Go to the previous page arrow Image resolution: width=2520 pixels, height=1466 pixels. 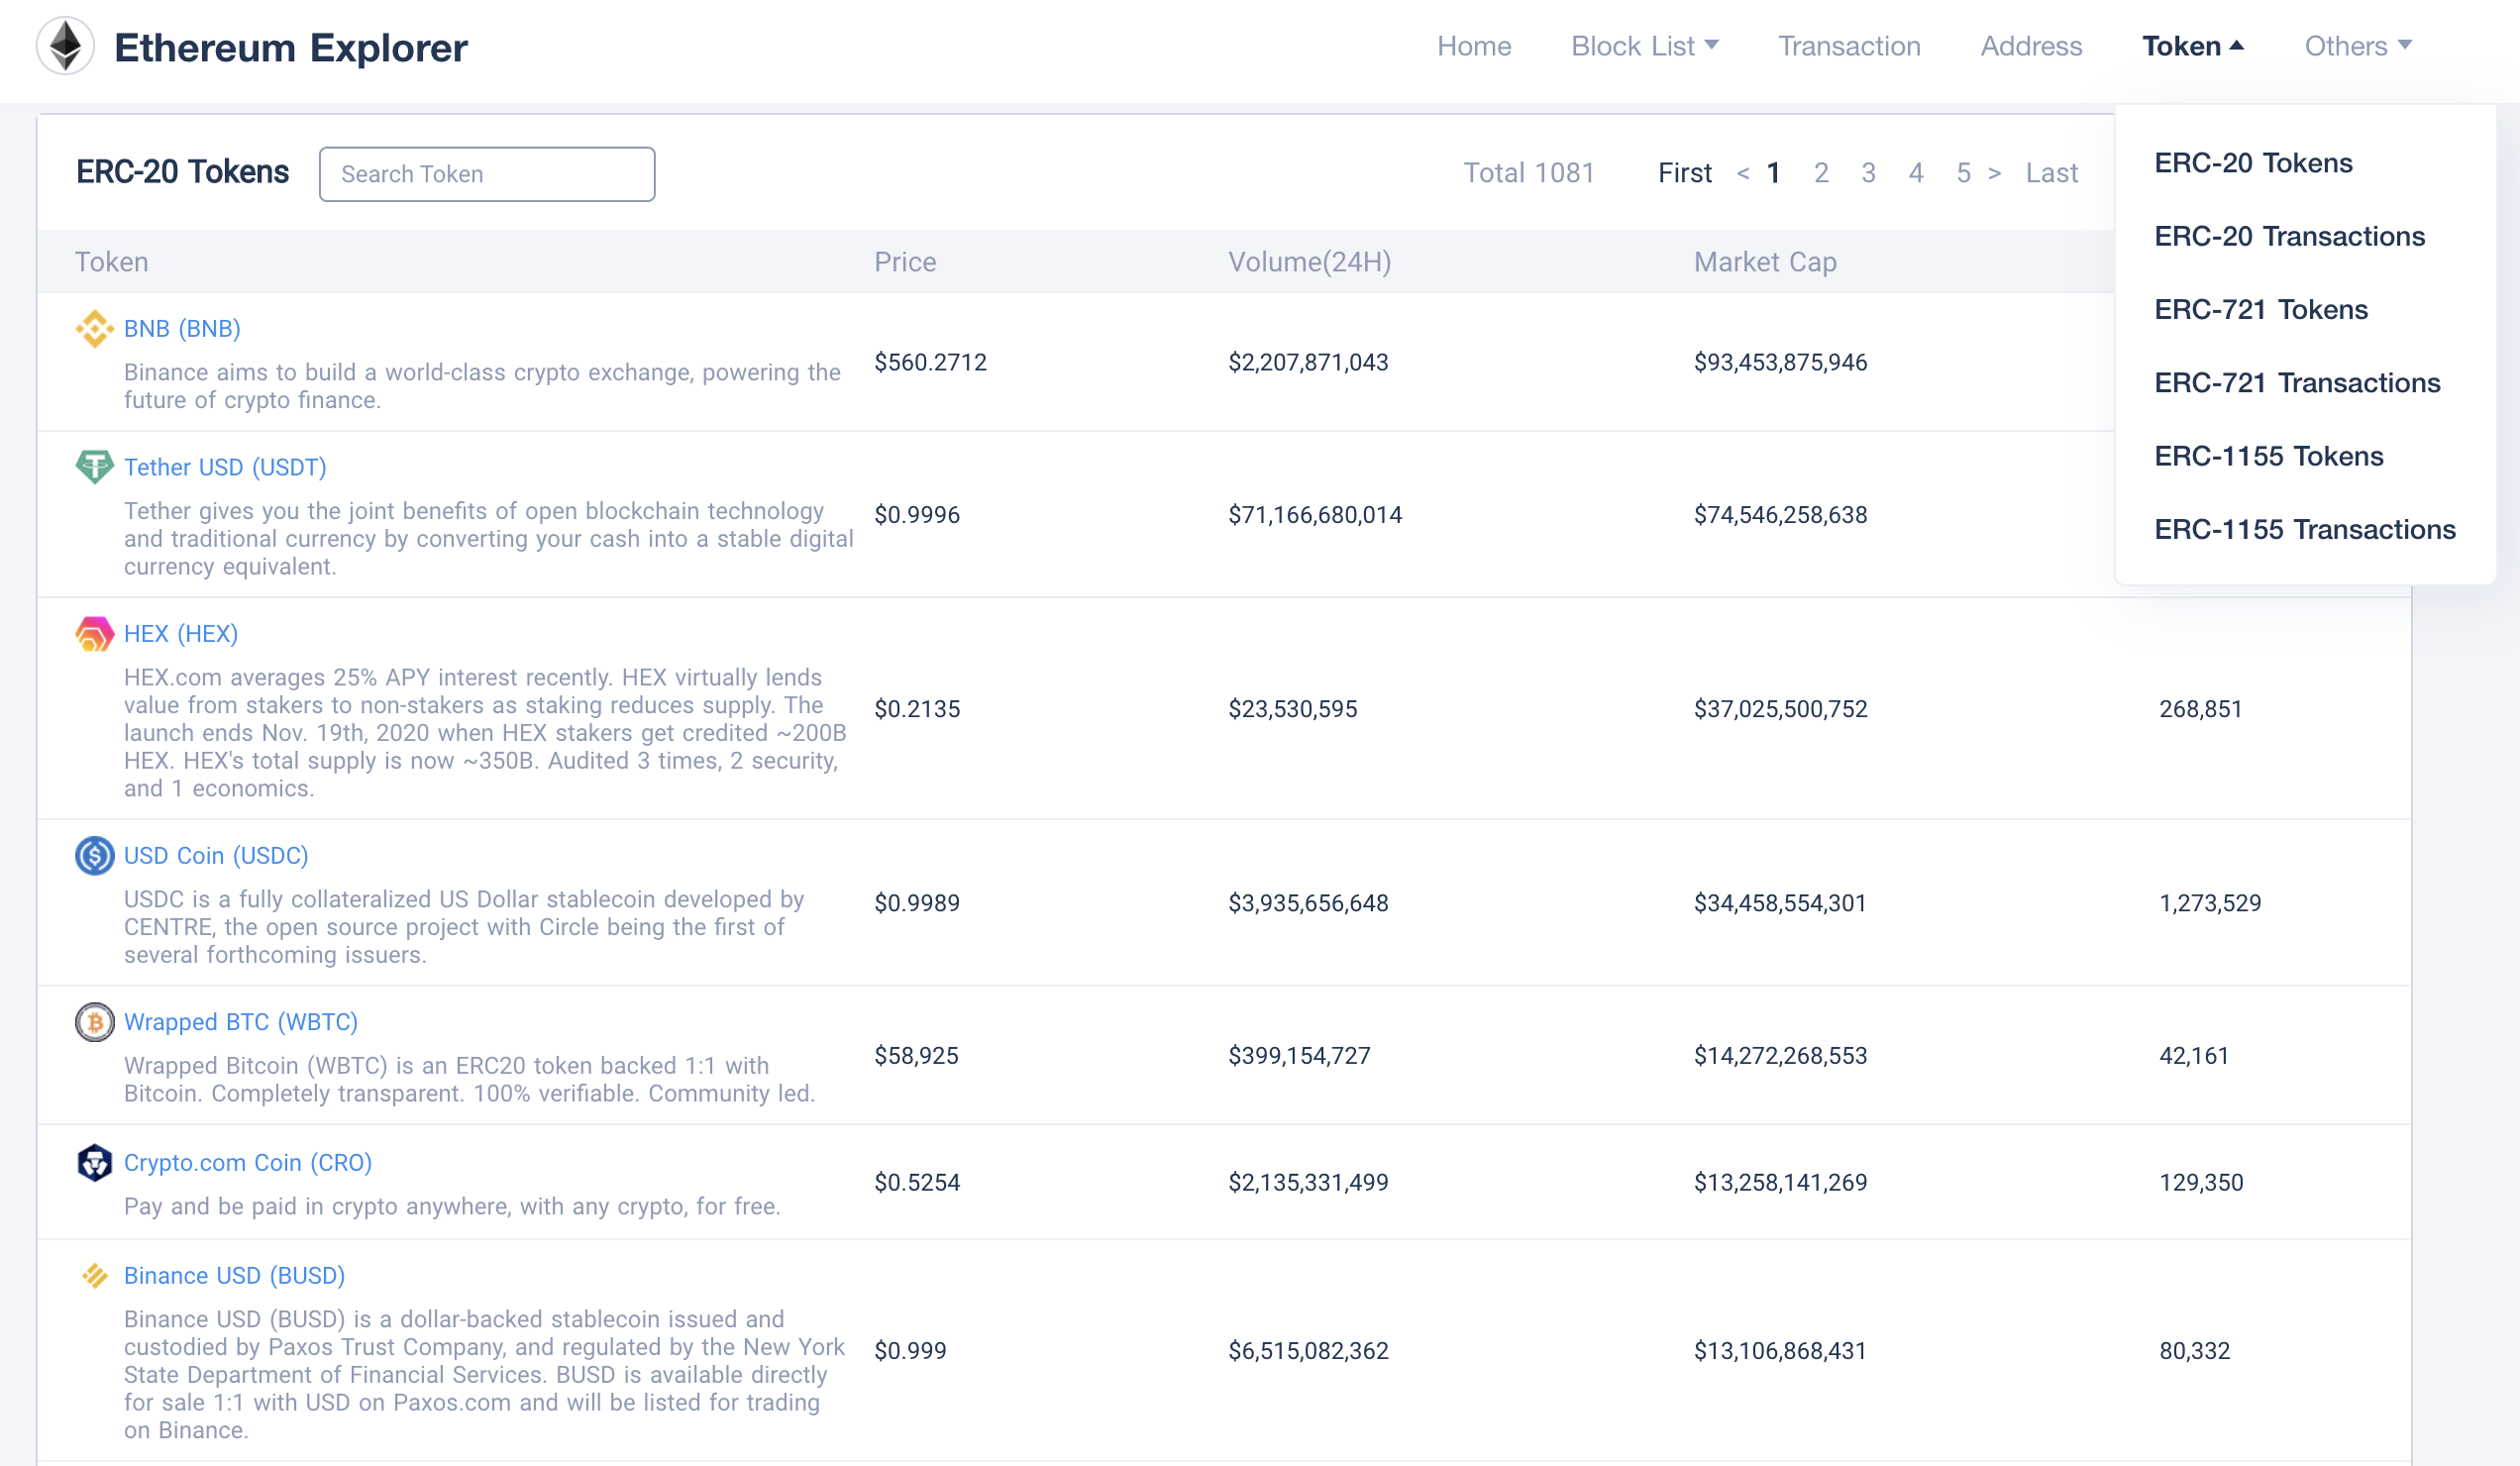click(x=1743, y=173)
